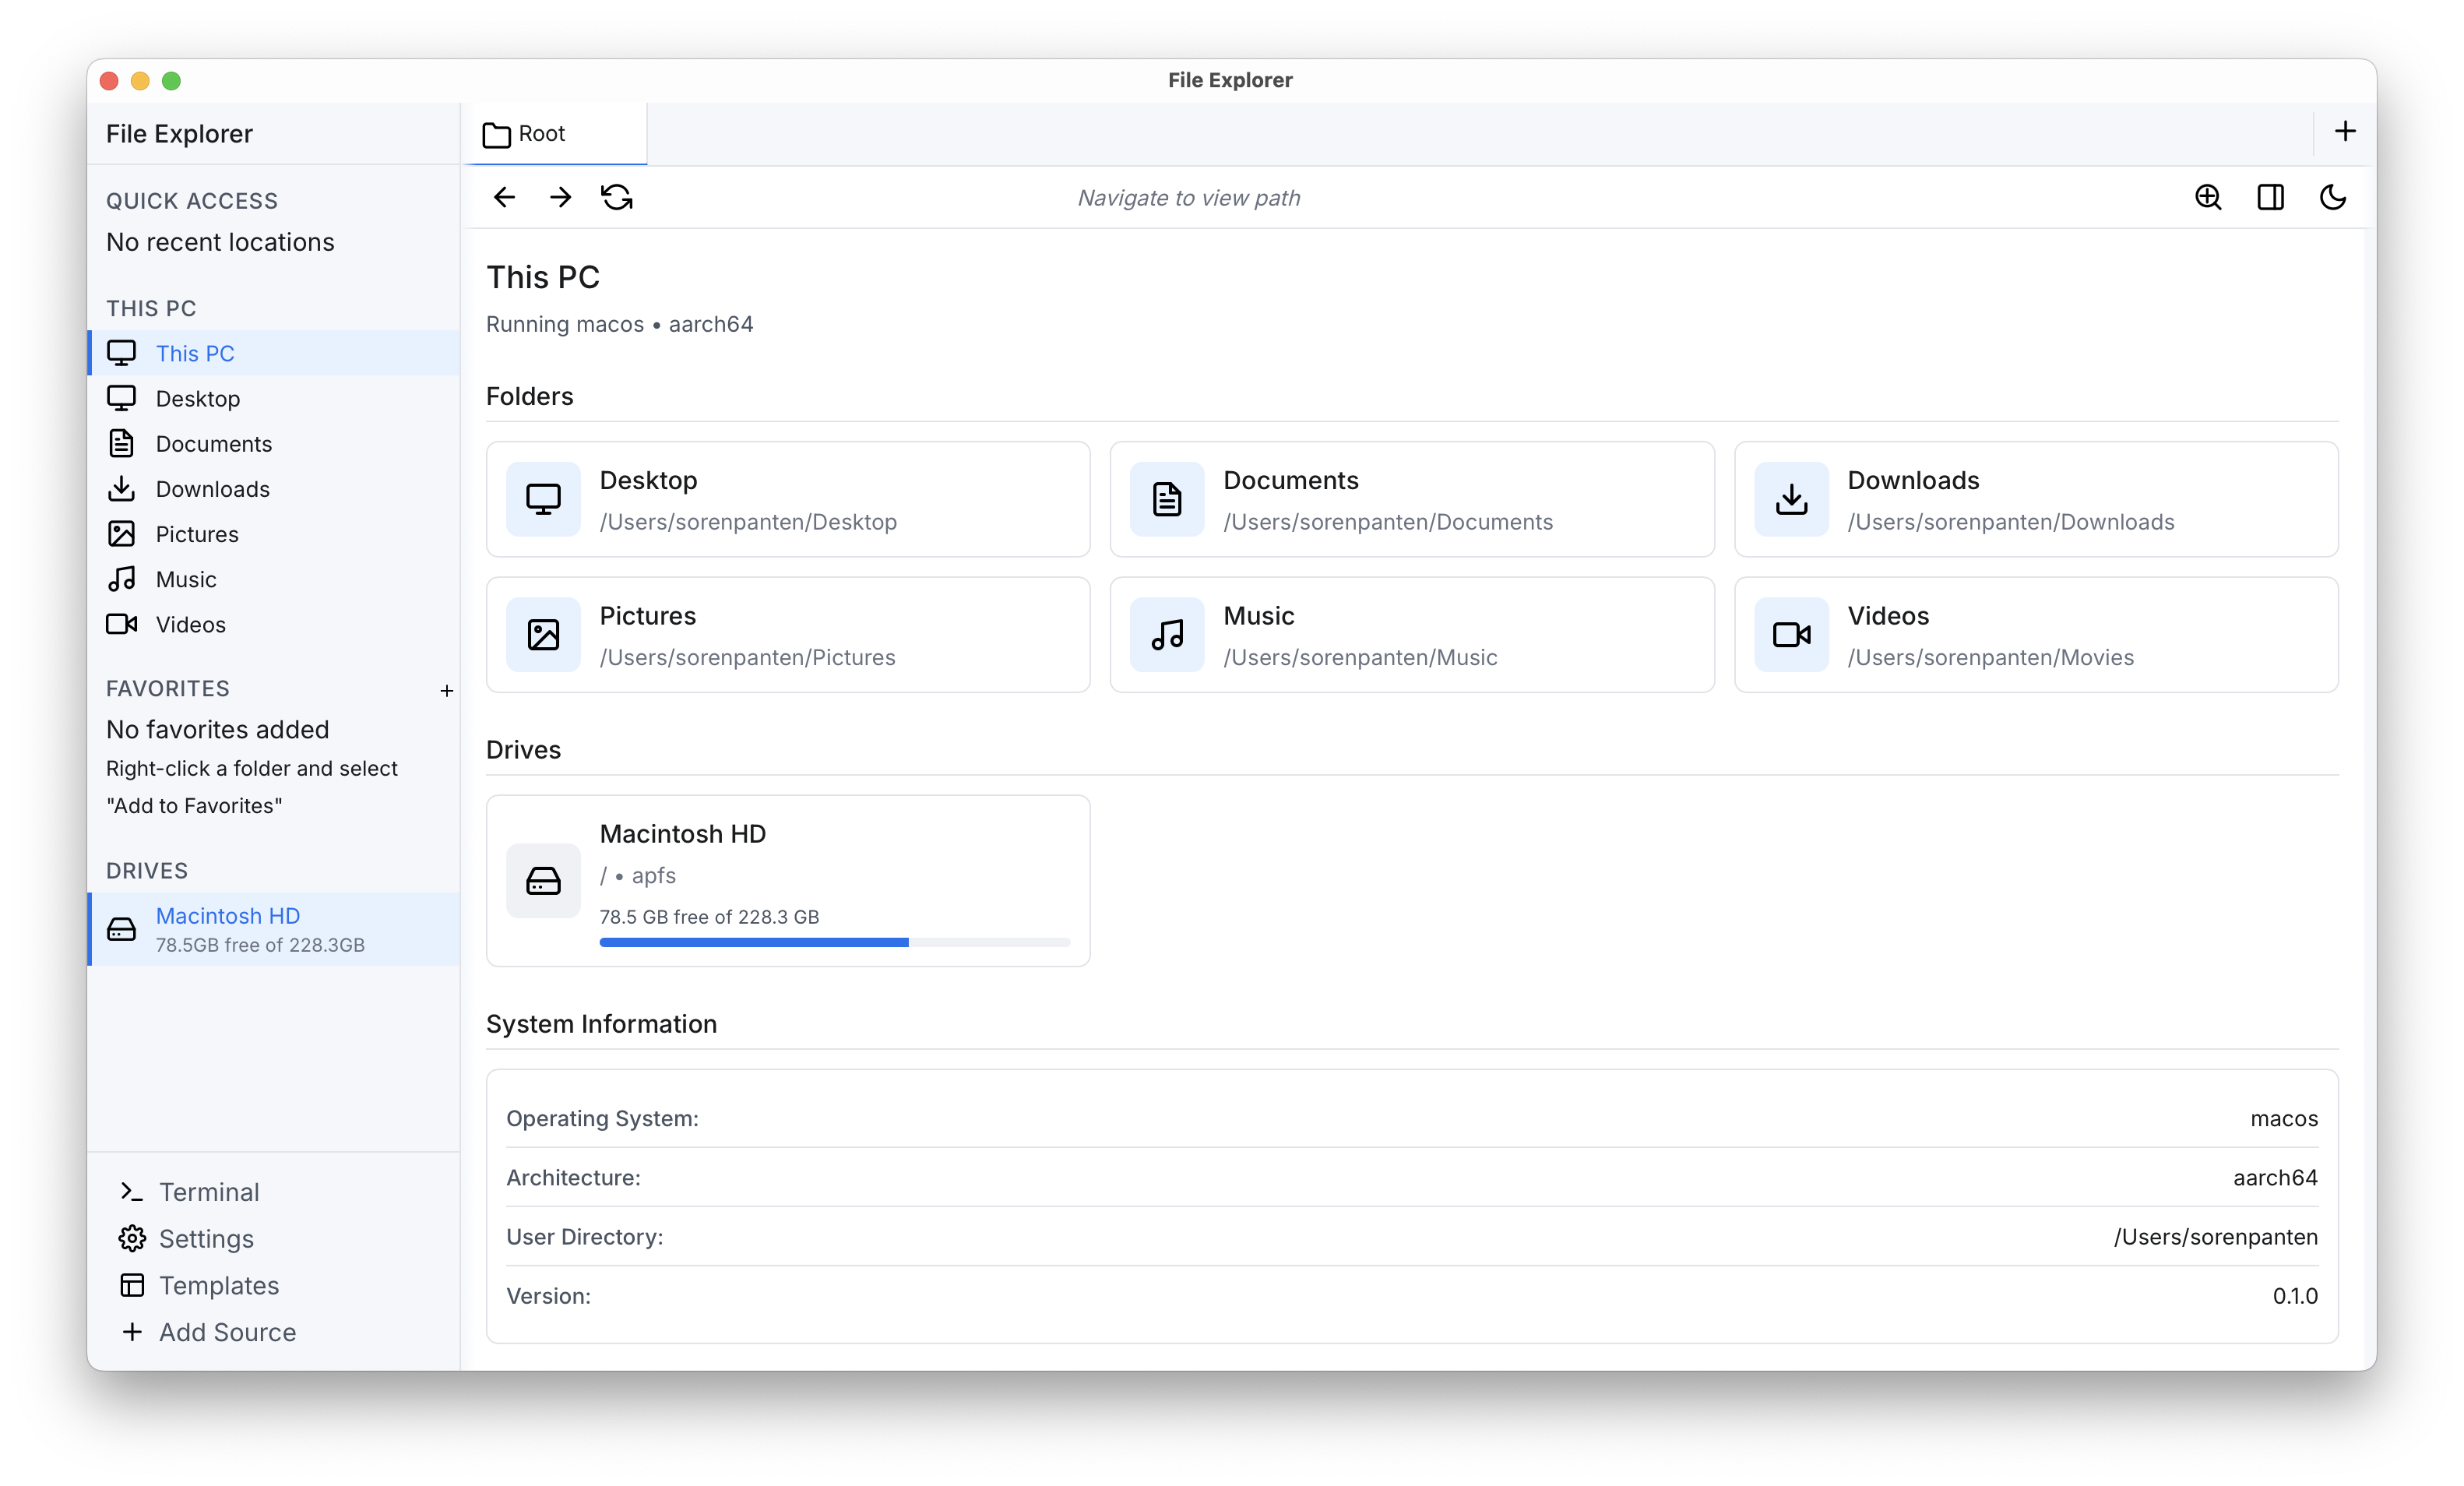Open search with the magnifier icon

pyautogui.click(x=2209, y=197)
